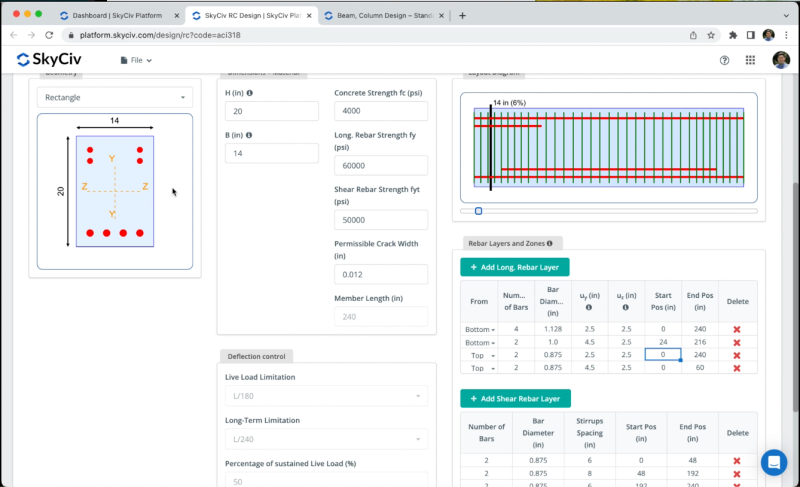Click Add Shear Rebar Layer button
800x487 pixels.
(515, 399)
